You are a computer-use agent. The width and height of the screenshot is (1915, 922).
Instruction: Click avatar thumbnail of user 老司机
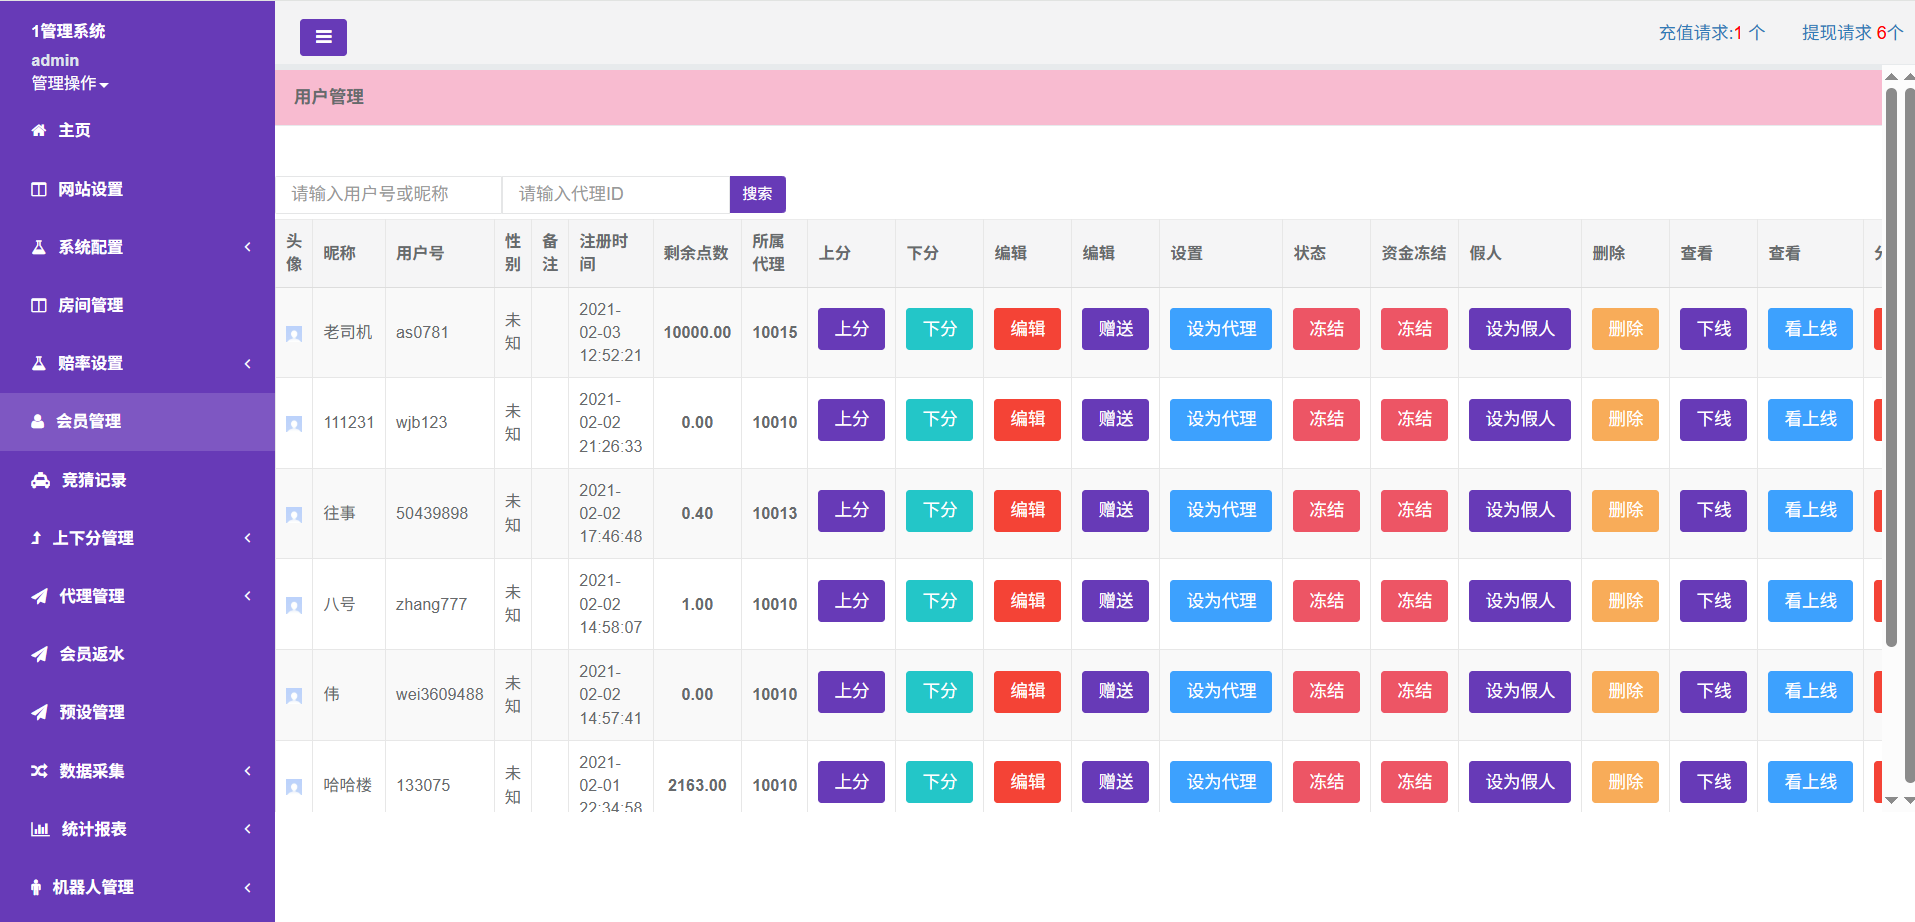[294, 333]
